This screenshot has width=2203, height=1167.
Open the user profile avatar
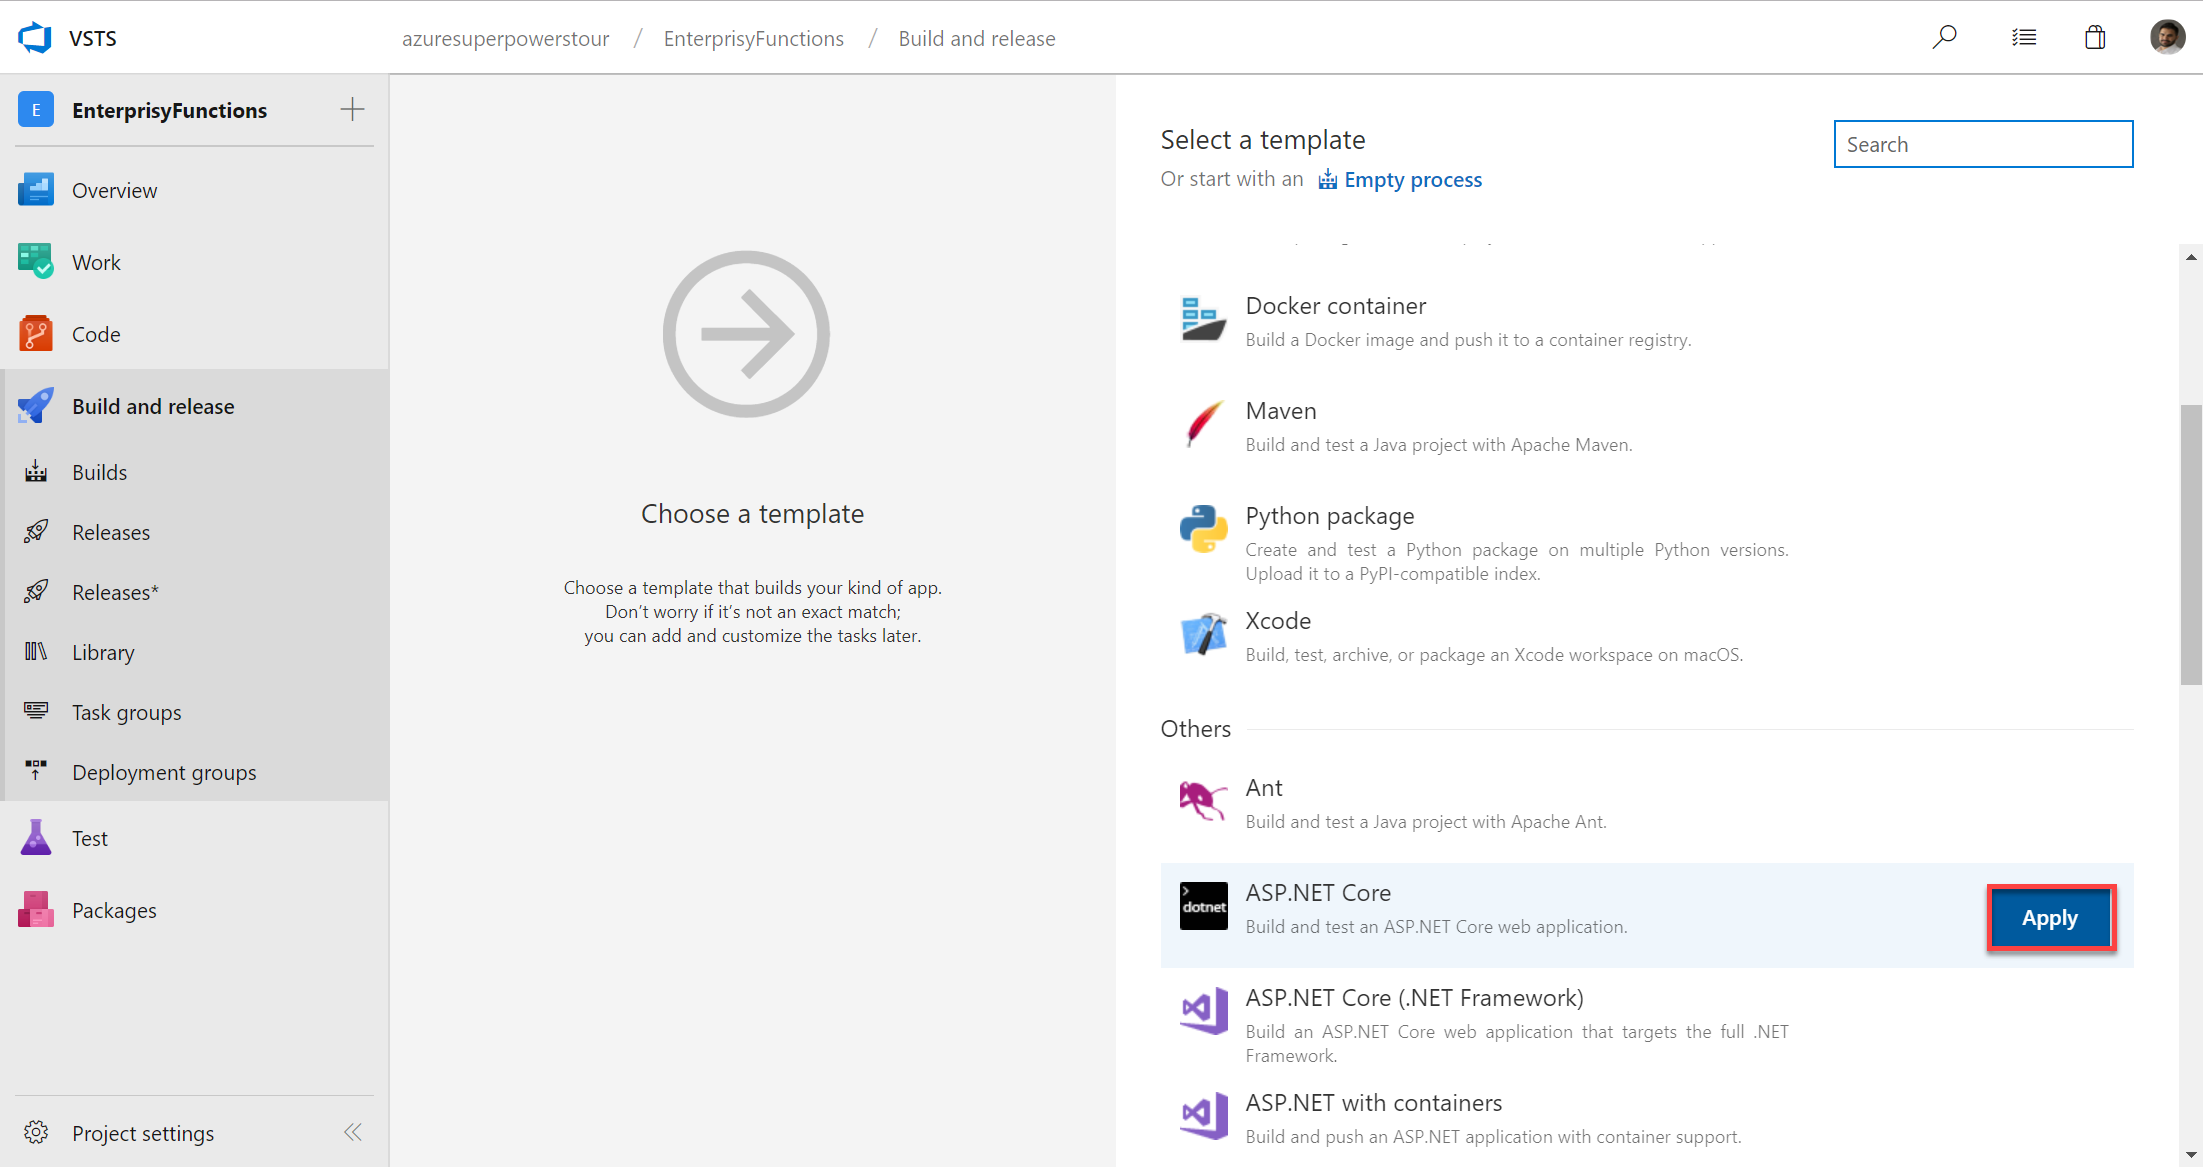pos(2167,37)
